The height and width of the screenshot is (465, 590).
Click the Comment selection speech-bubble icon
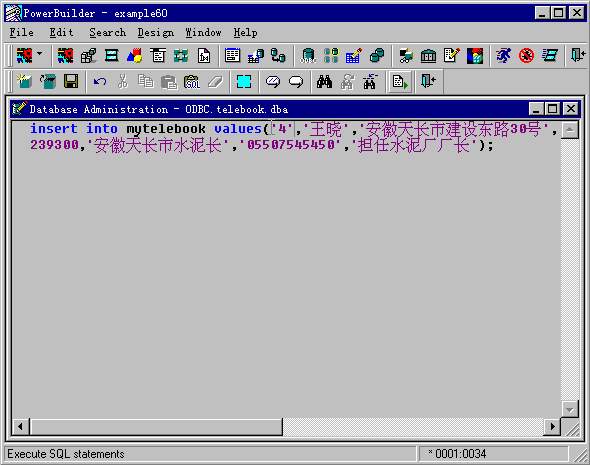click(x=273, y=81)
